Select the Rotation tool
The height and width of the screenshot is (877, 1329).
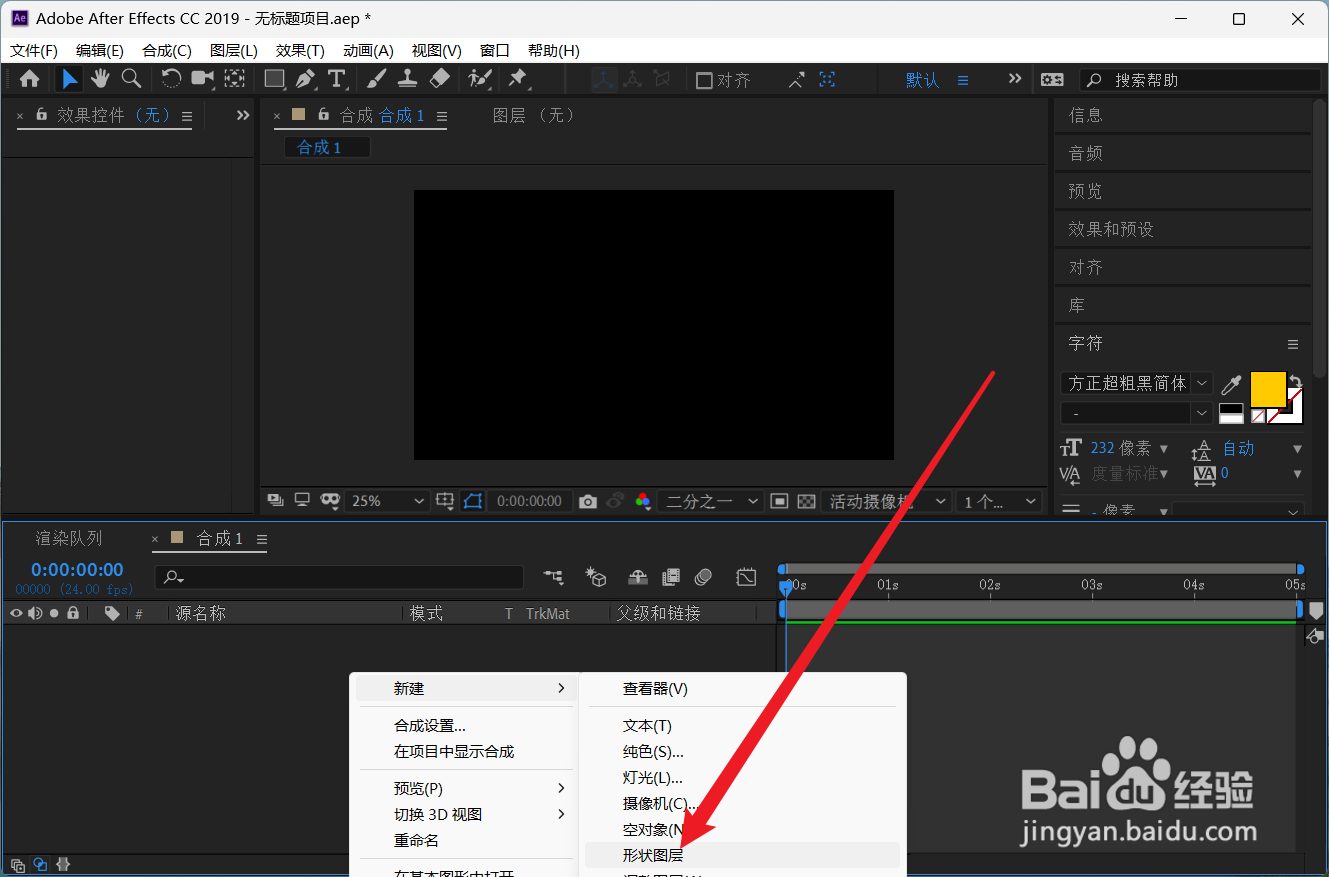tap(171, 79)
